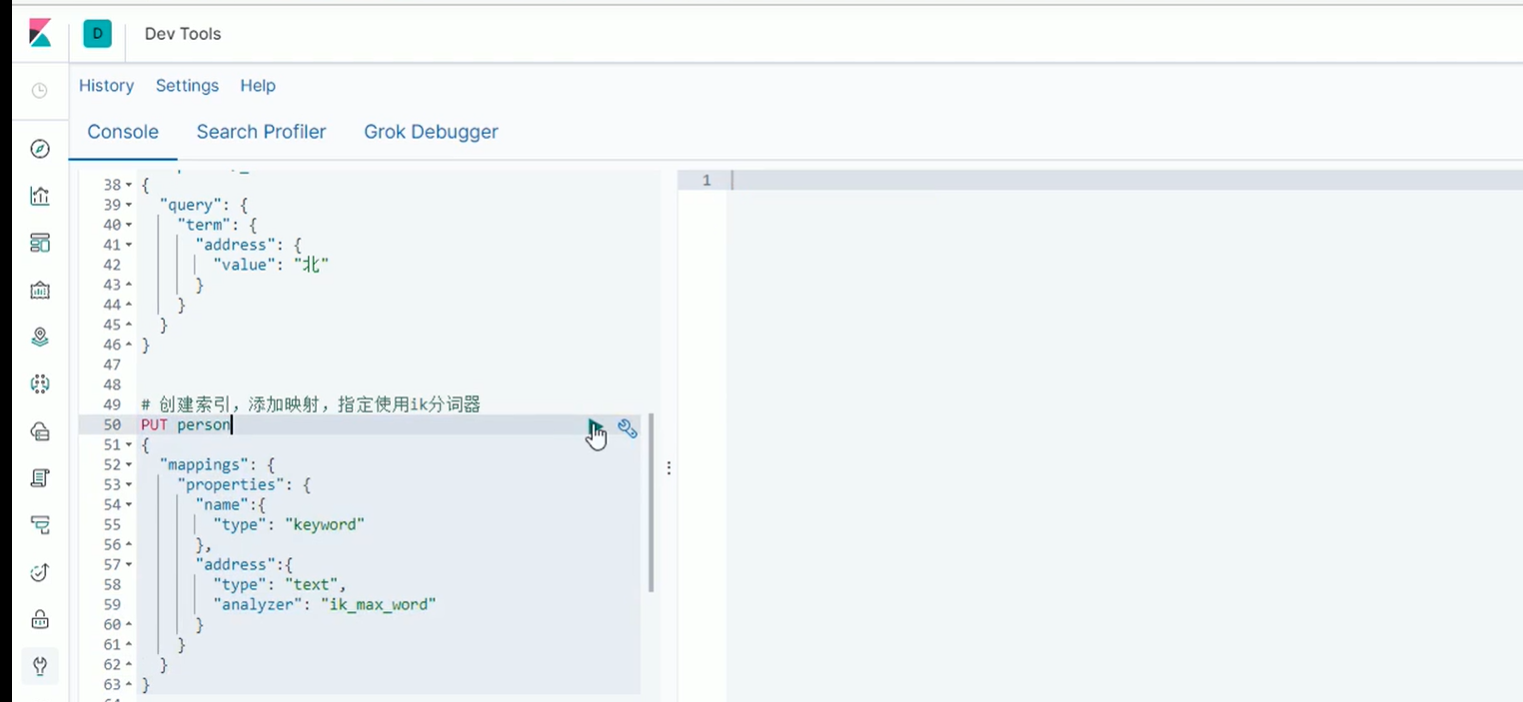Open Maps icon in sidebar
The width and height of the screenshot is (1523, 702).
coord(40,337)
